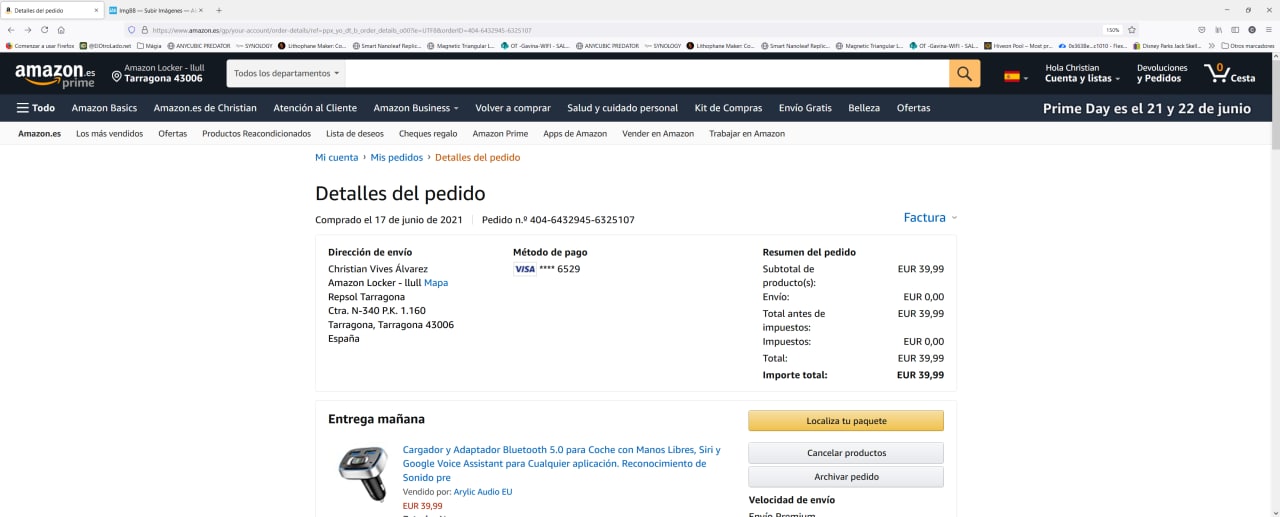The height and width of the screenshot is (517, 1280).
Task: Click the site padlock security icon
Action: pos(145,30)
